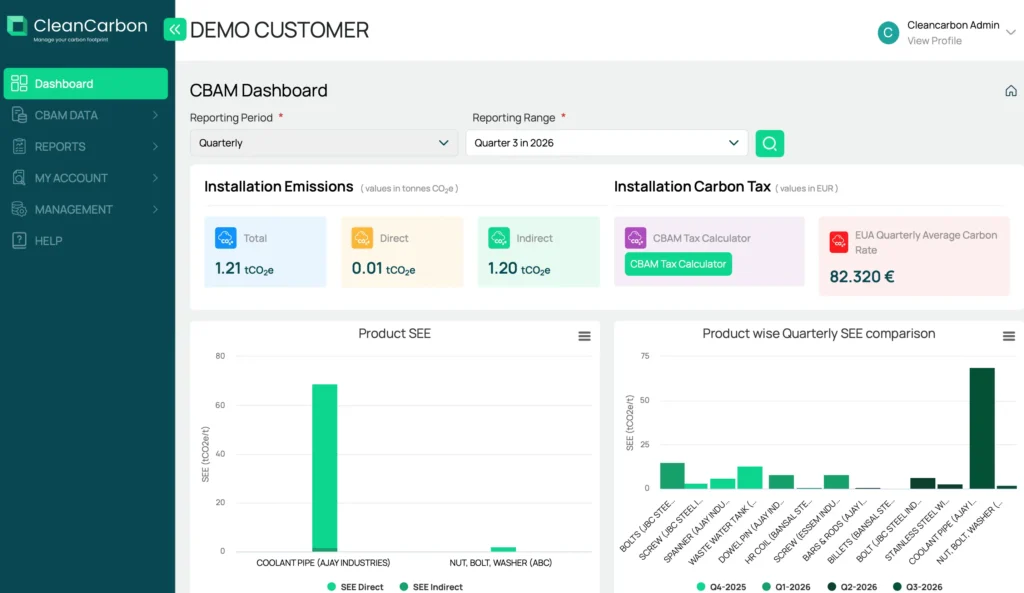The width and height of the screenshot is (1024, 593).
Task: Click the DEMO CUSTOMER heading
Action: pyautogui.click(x=280, y=29)
